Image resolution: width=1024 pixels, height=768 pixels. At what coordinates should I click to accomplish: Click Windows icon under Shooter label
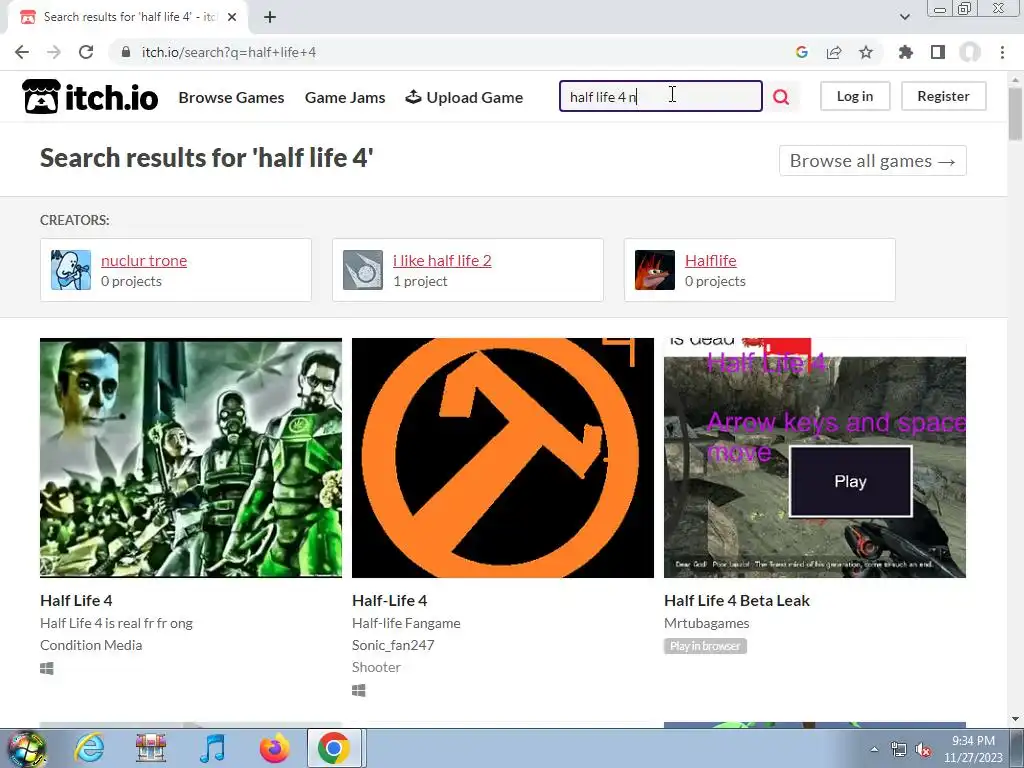point(359,690)
